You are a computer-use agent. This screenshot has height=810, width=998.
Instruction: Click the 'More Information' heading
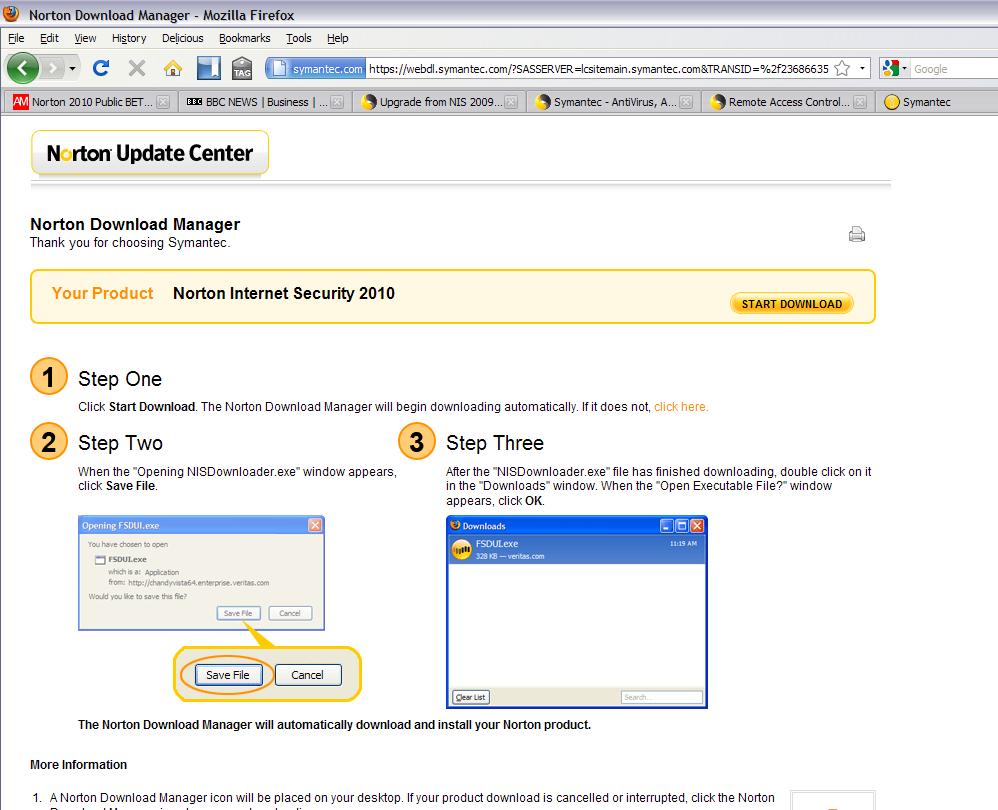tap(78, 765)
